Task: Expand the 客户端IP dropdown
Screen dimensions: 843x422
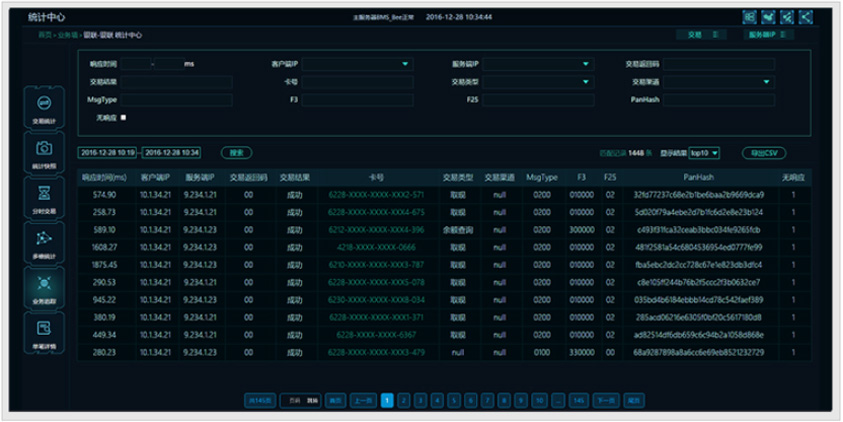Action: (x=405, y=64)
